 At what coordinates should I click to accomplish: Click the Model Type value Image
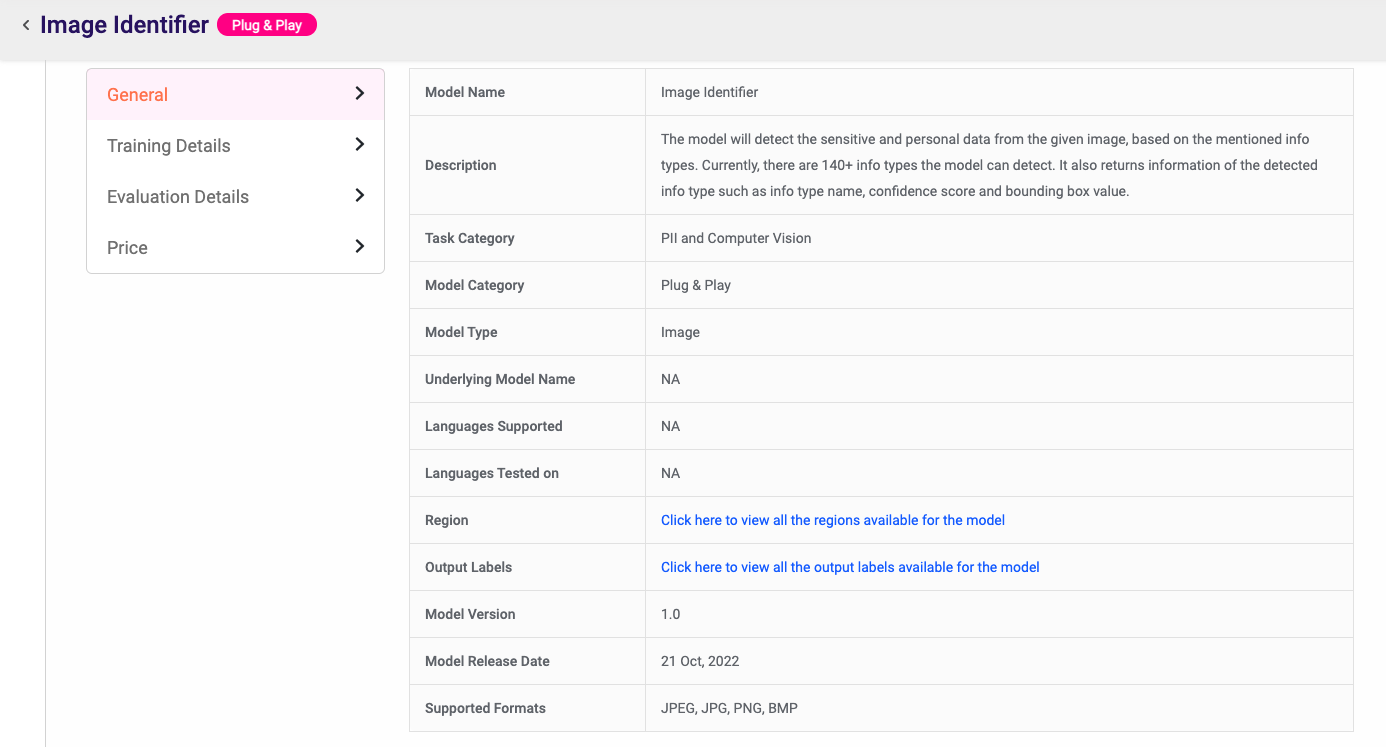tap(680, 332)
